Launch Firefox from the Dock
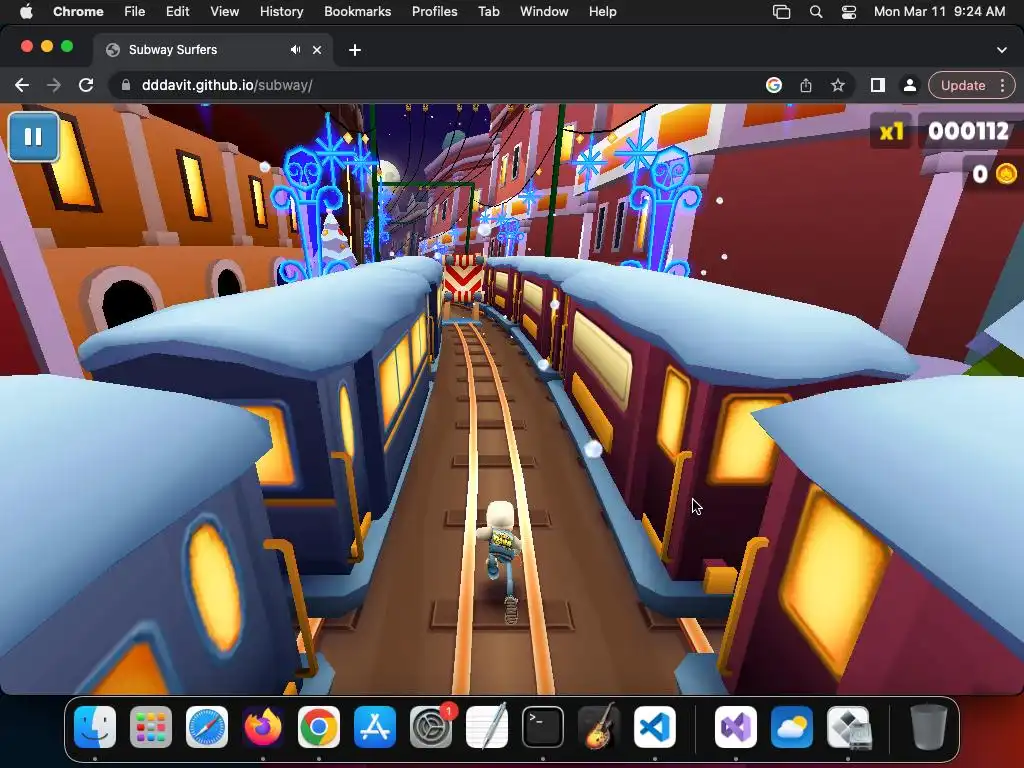Screen dimensions: 1024x768 pyautogui.click(x=263, y=727)
